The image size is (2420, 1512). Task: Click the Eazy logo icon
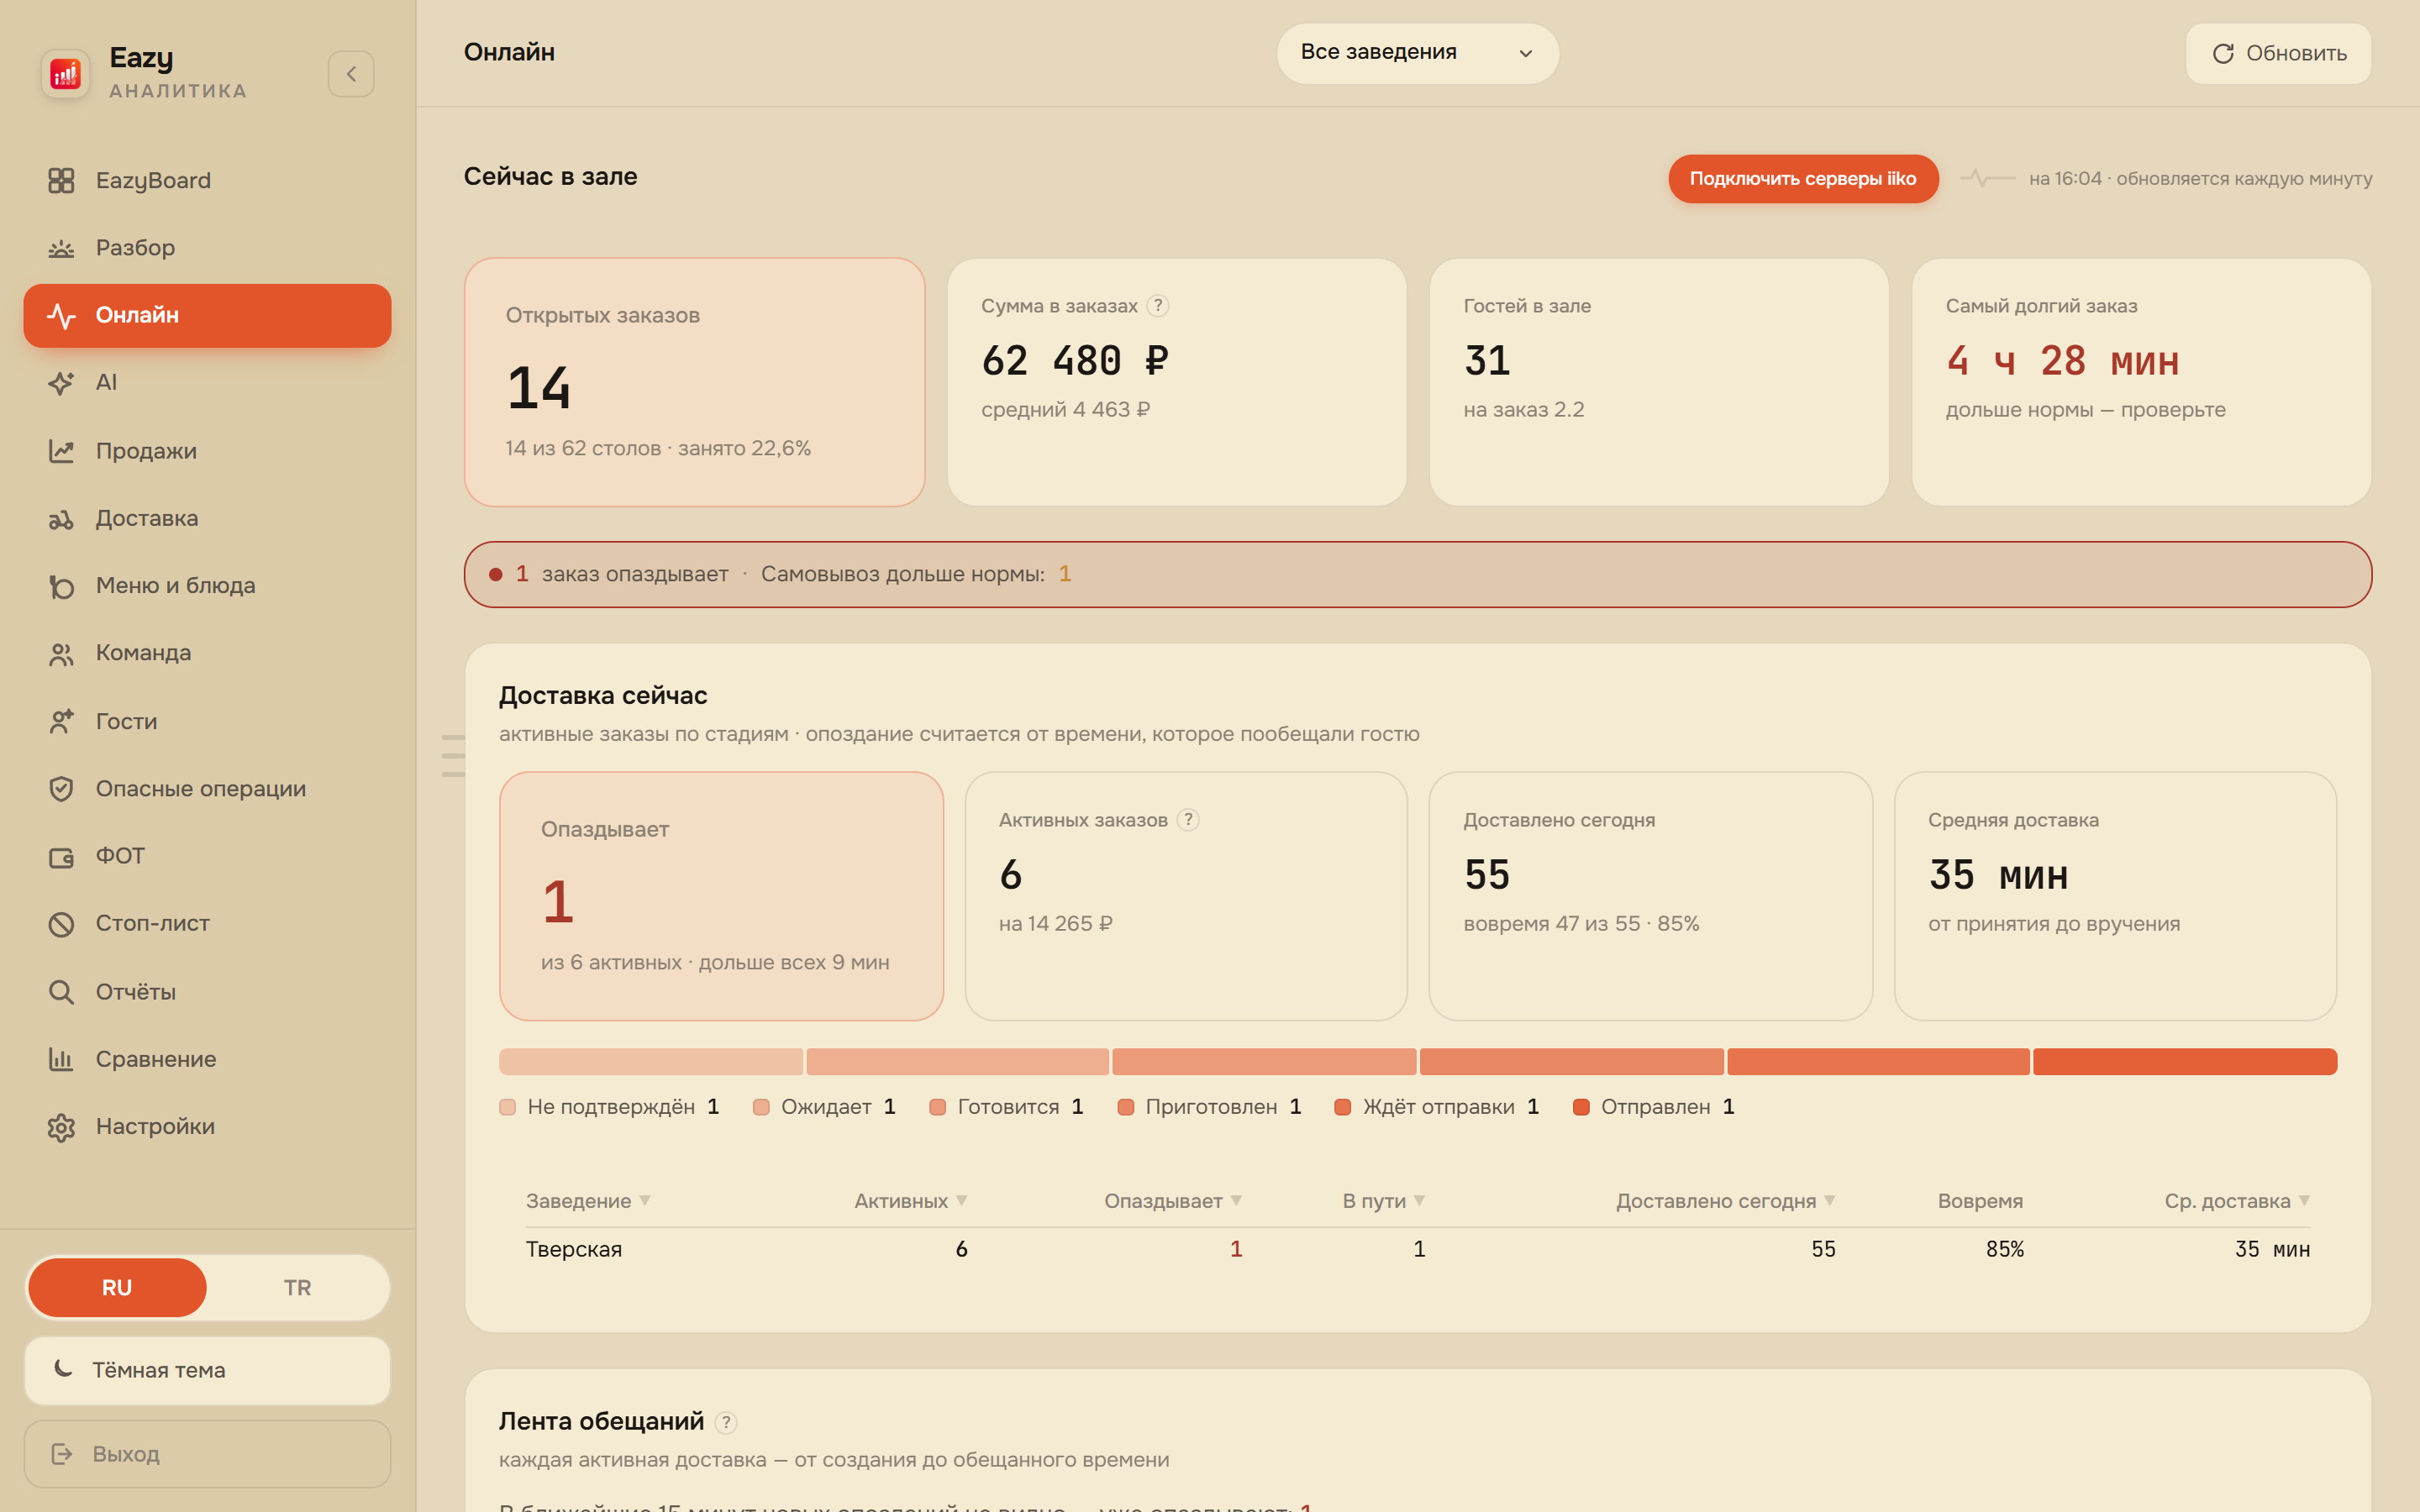coord(65,74)
